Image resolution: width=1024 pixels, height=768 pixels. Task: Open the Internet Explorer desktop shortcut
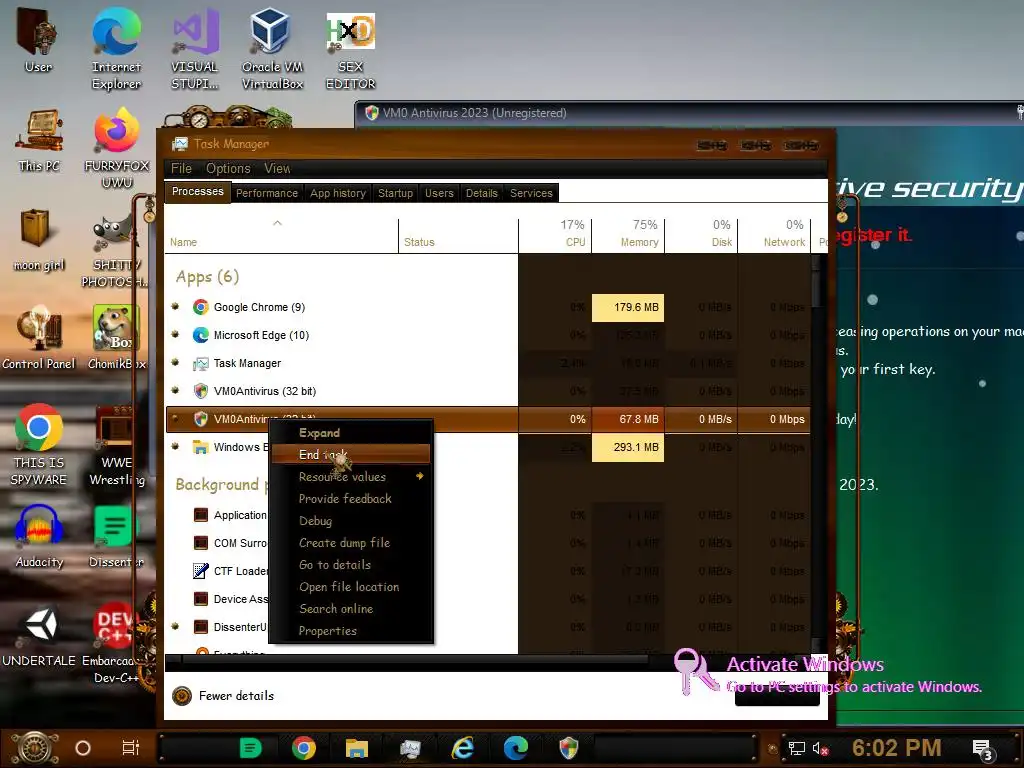116,47
